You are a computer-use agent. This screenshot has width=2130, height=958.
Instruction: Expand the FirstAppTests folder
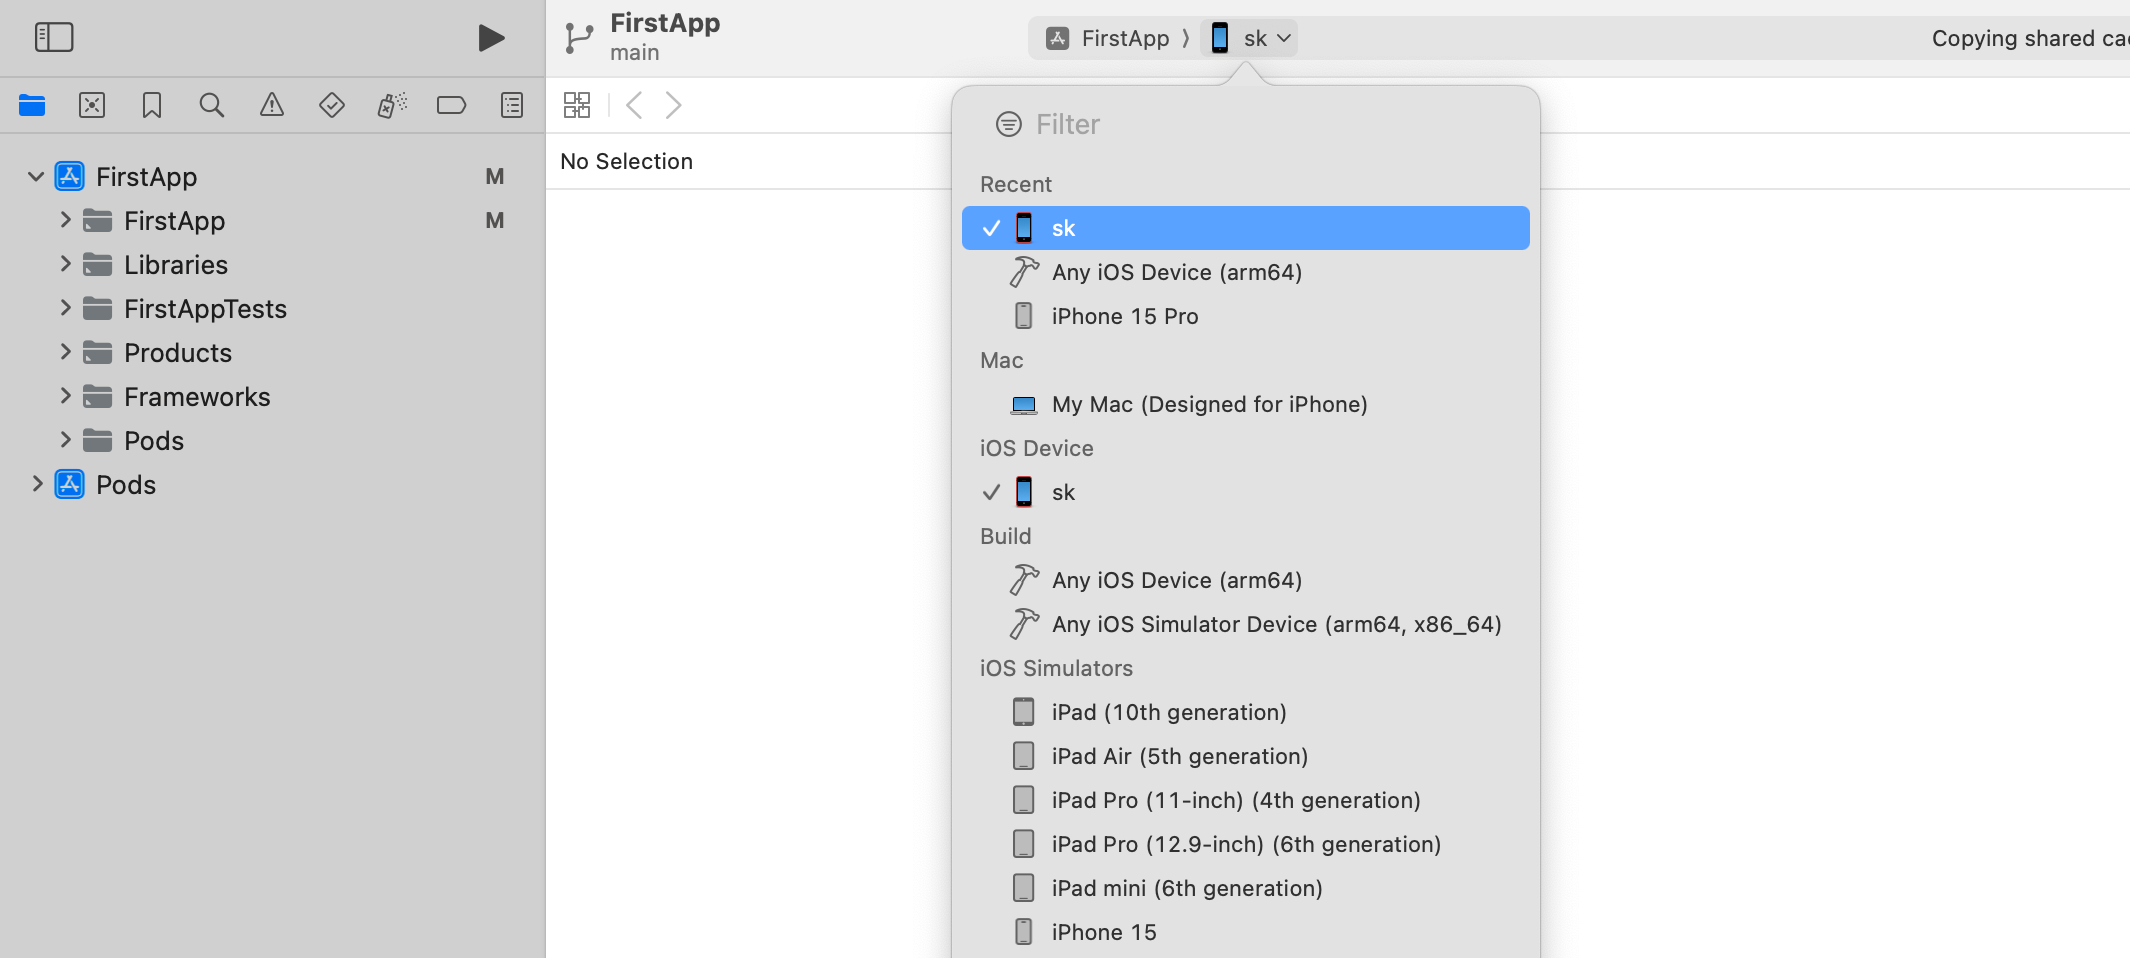pos(65,308)
